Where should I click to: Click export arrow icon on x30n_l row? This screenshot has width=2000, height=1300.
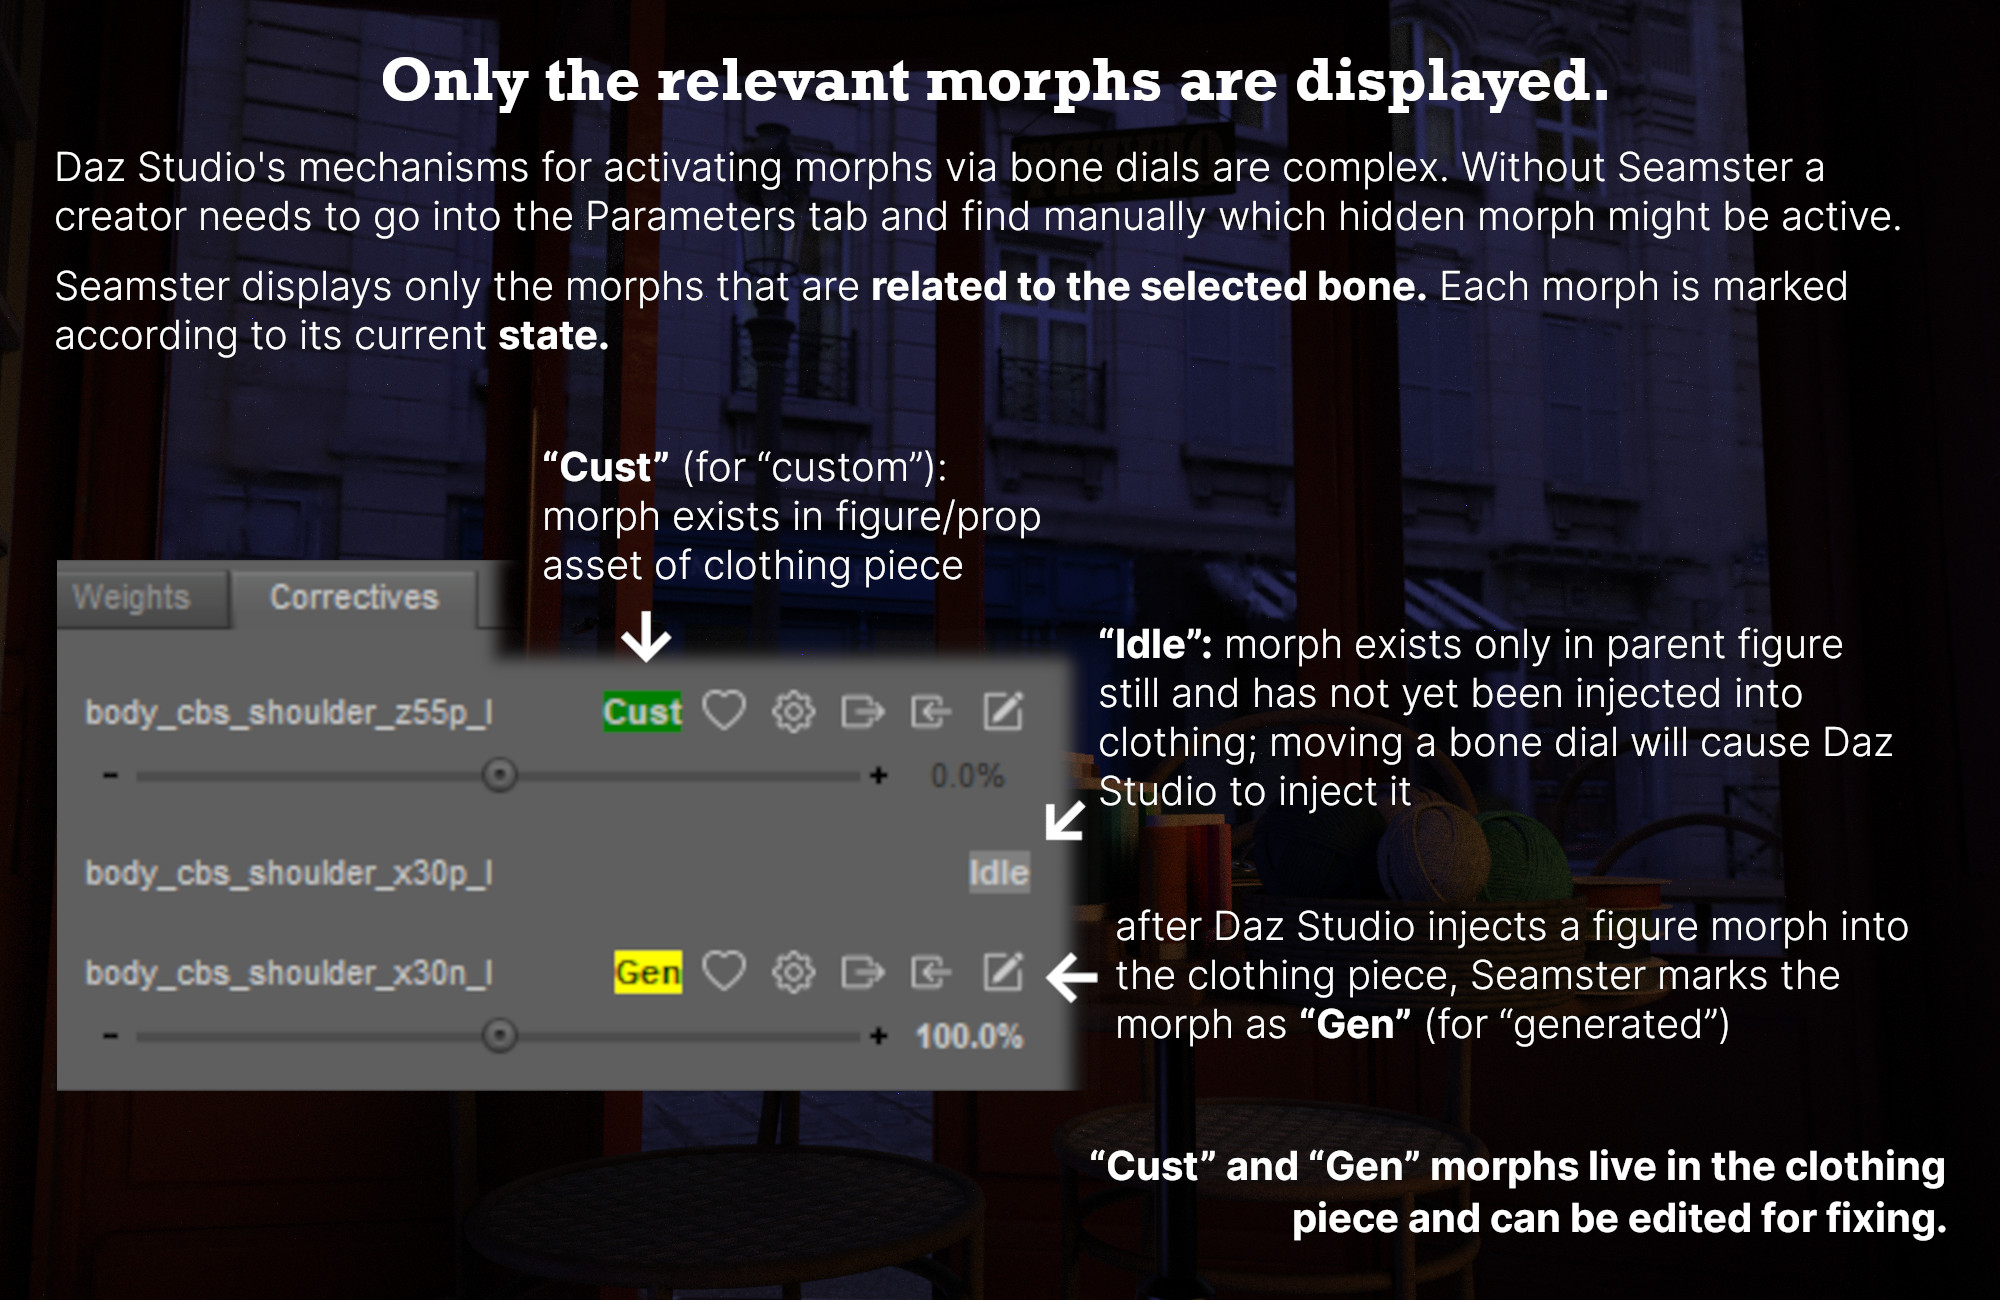tap(862, 971)
